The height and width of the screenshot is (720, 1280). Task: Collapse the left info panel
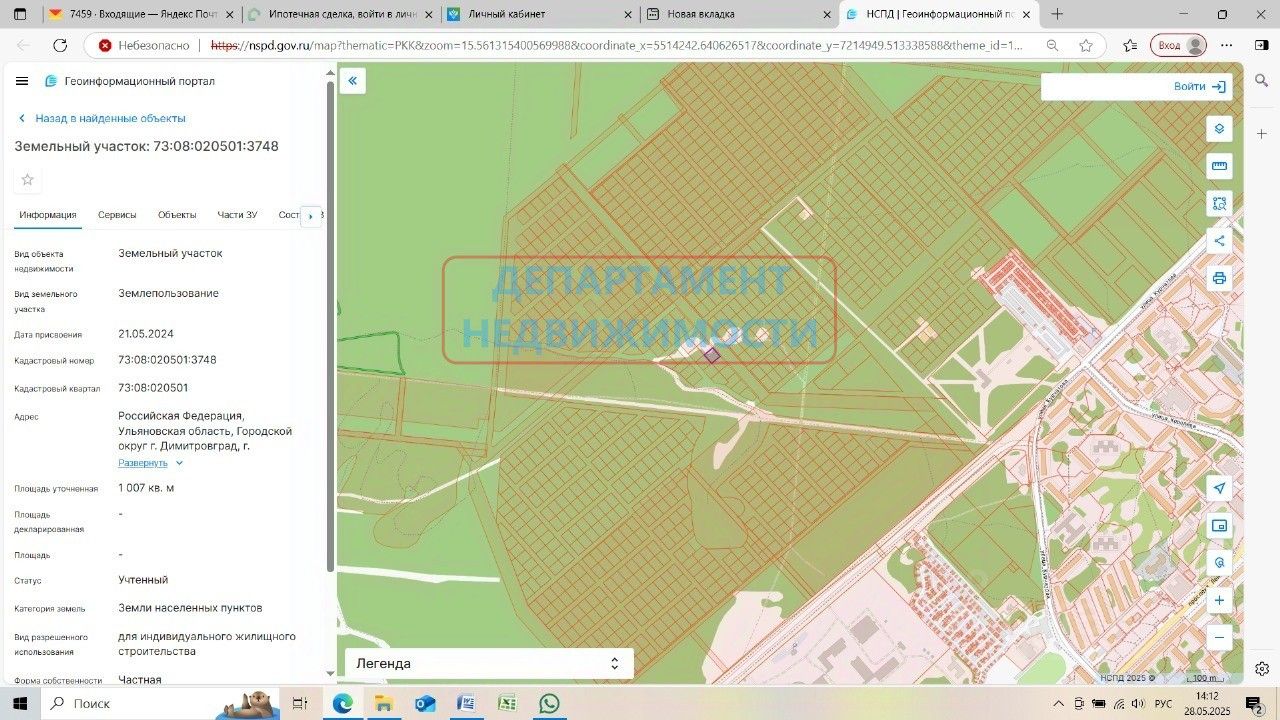pyautogui.click(x=352, y=81)
